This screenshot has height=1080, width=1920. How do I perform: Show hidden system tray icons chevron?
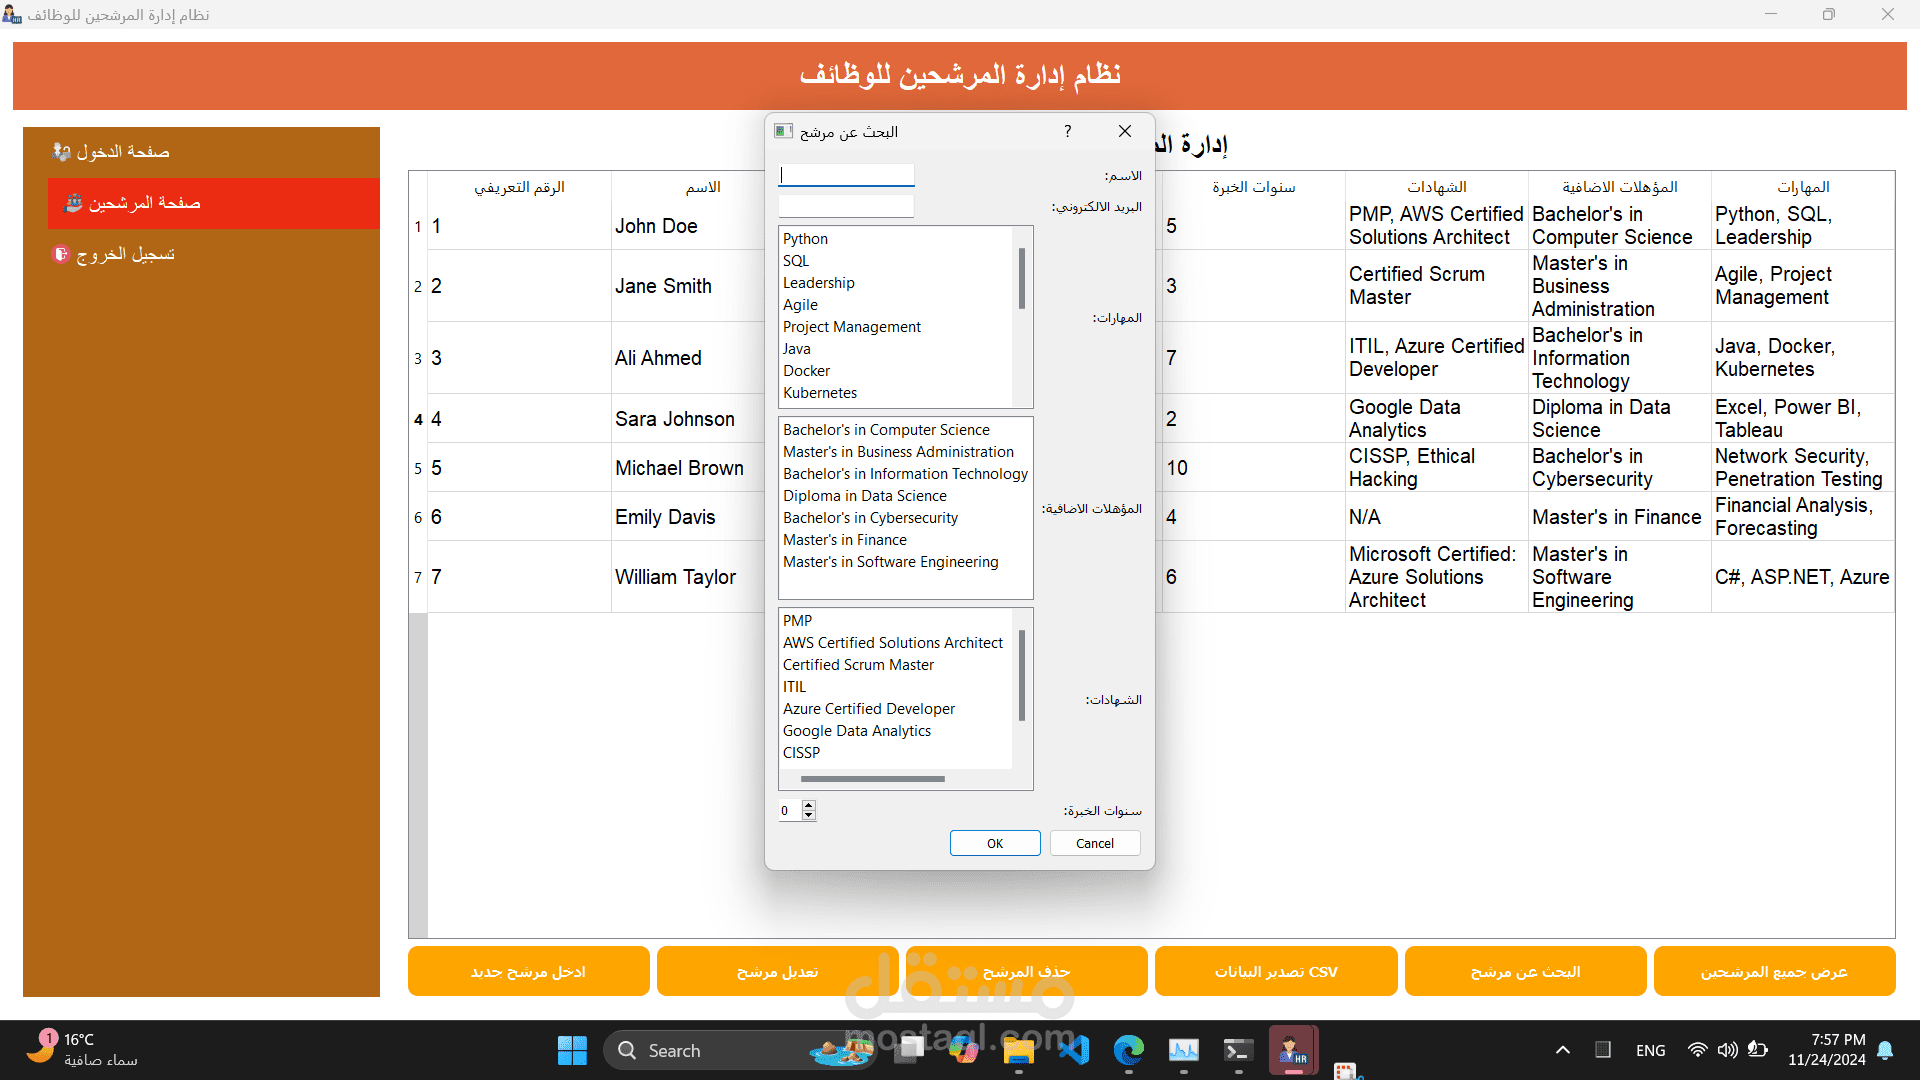(1563, 1050)
